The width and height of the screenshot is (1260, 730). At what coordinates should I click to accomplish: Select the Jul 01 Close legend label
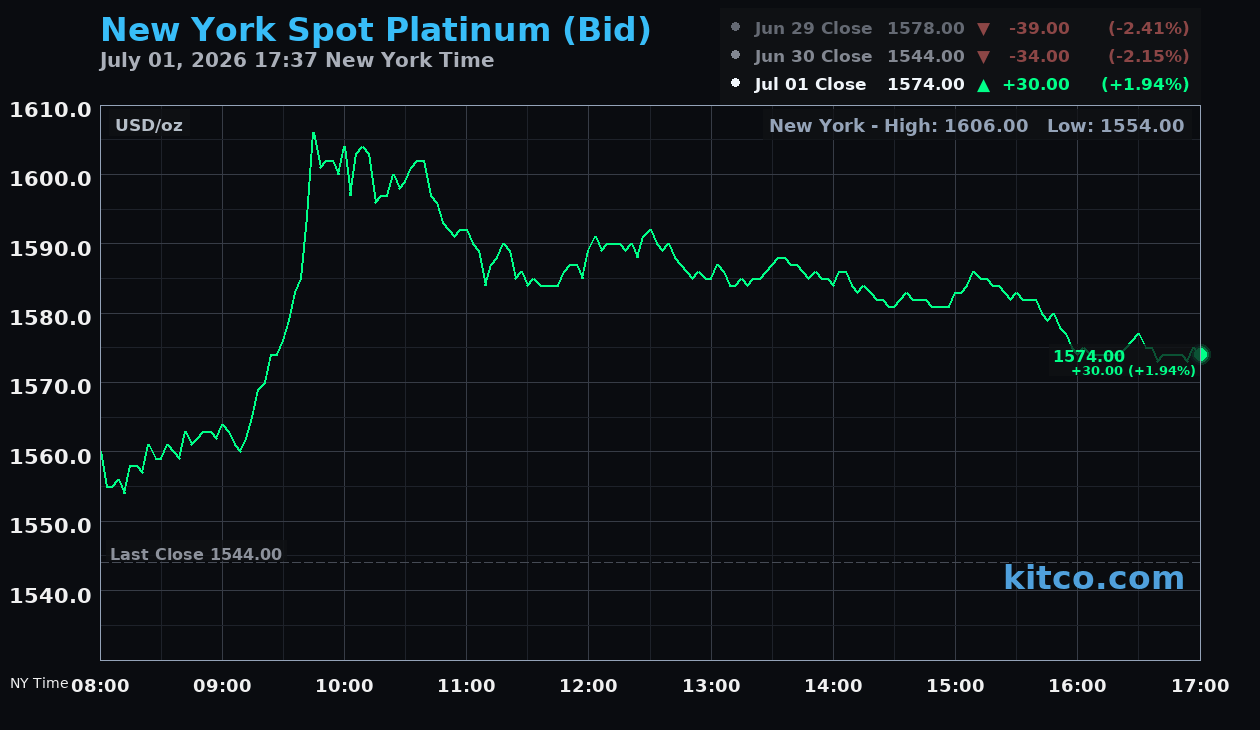(810, 84)
